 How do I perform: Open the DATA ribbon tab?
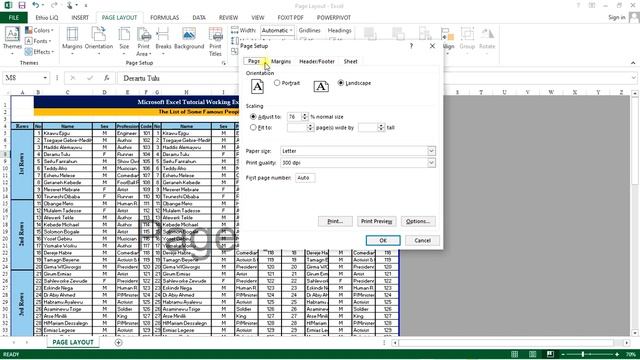tap(199, 18)
